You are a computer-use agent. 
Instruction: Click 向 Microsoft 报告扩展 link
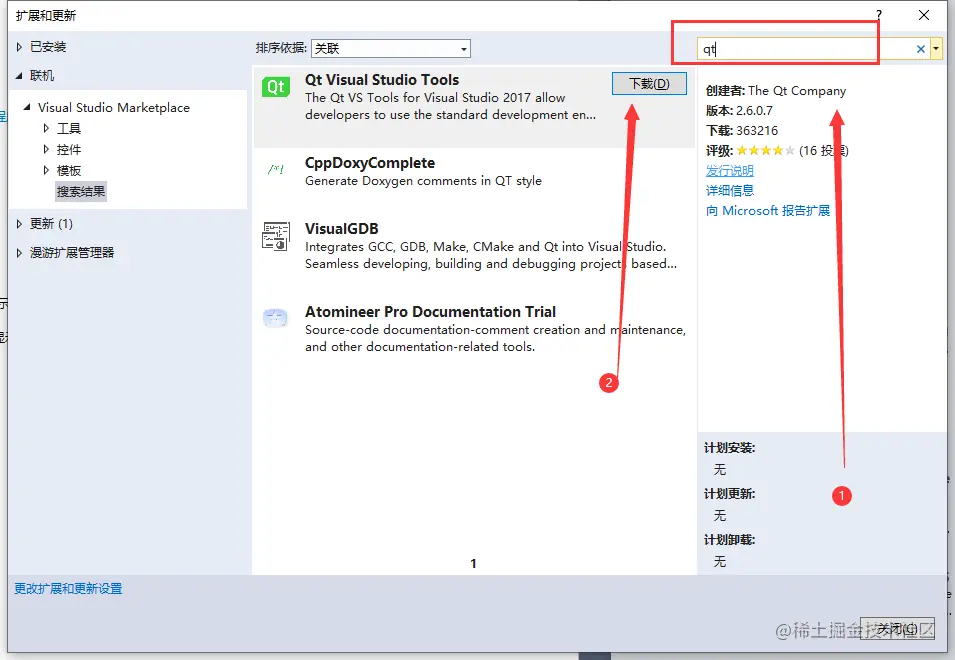[x=767, y=211]
